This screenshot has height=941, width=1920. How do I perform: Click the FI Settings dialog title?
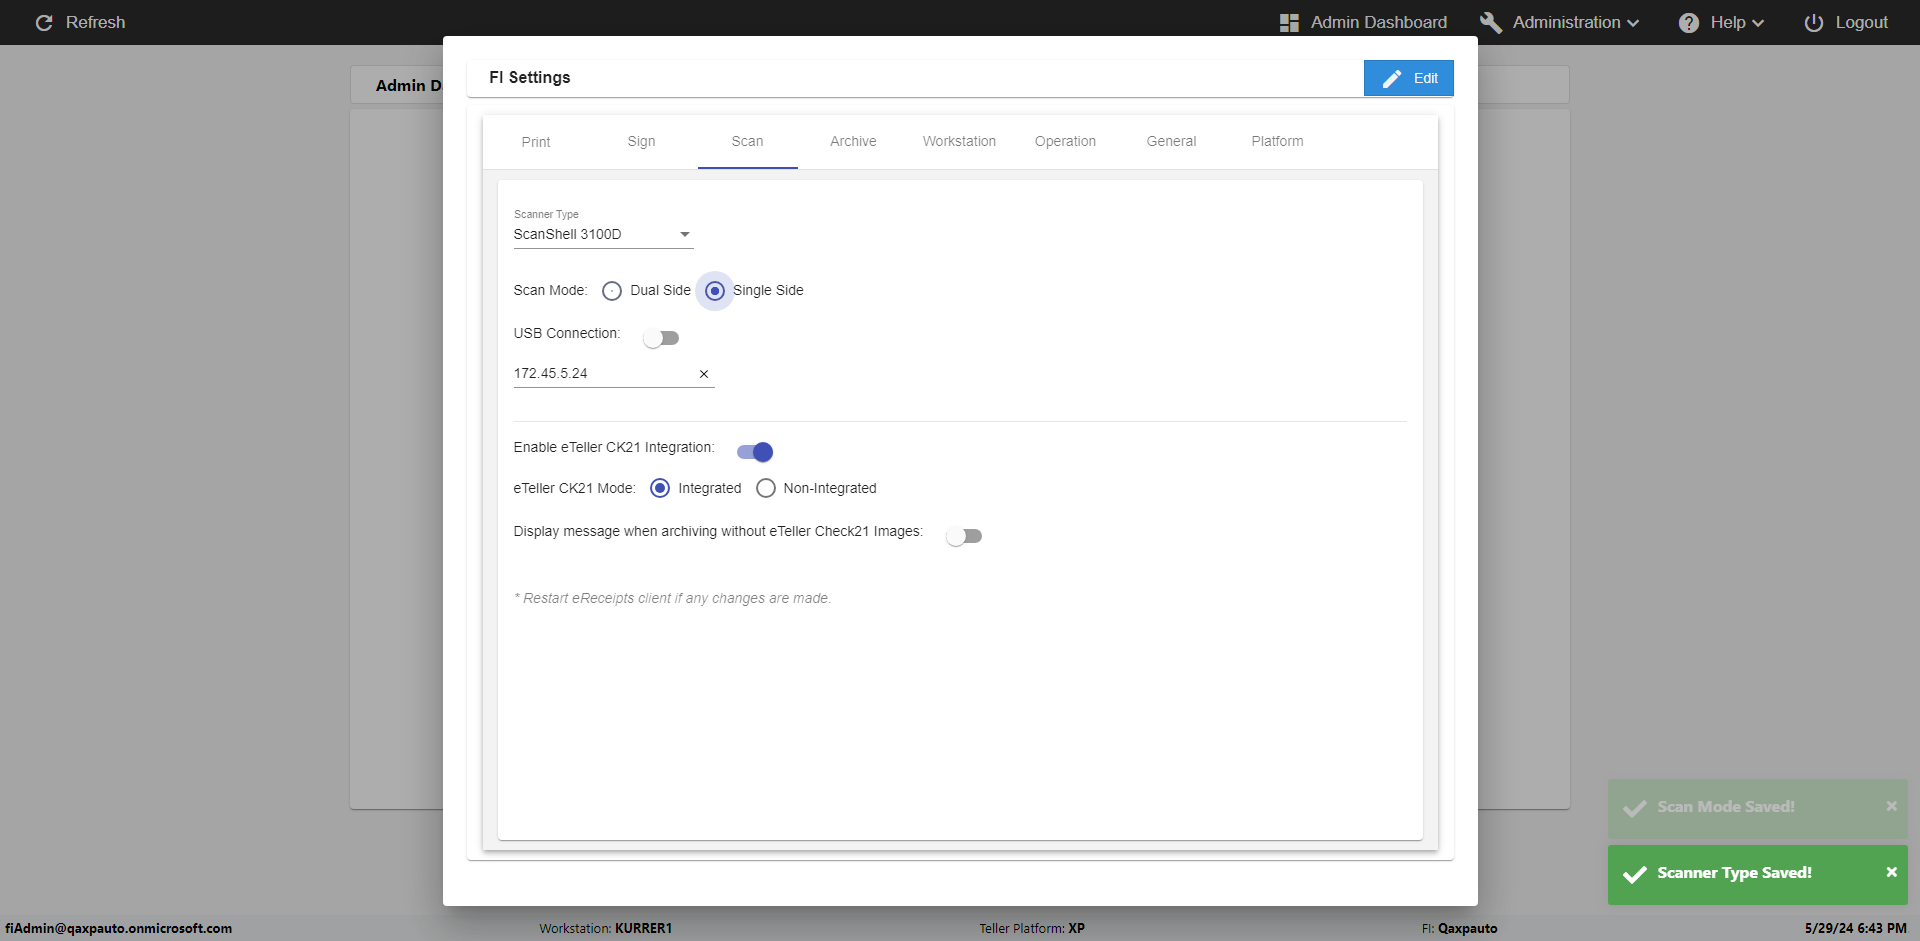(x=530, y=78)
